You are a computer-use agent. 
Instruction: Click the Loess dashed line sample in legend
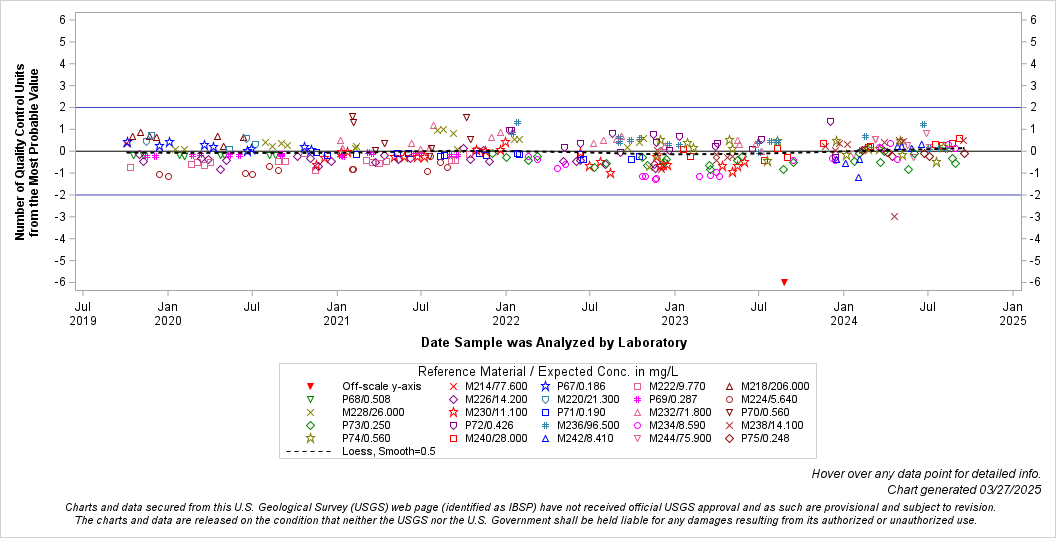[310, 451]
